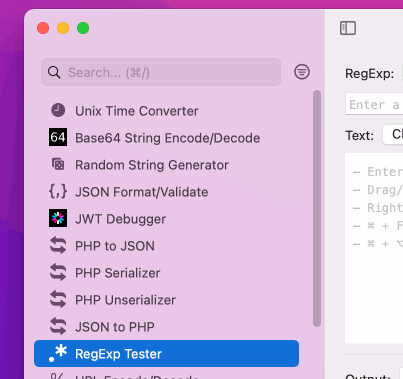Open the JWT Debugger
The width and height of the screenshot is (403, 379).
[x=166, y=219]
